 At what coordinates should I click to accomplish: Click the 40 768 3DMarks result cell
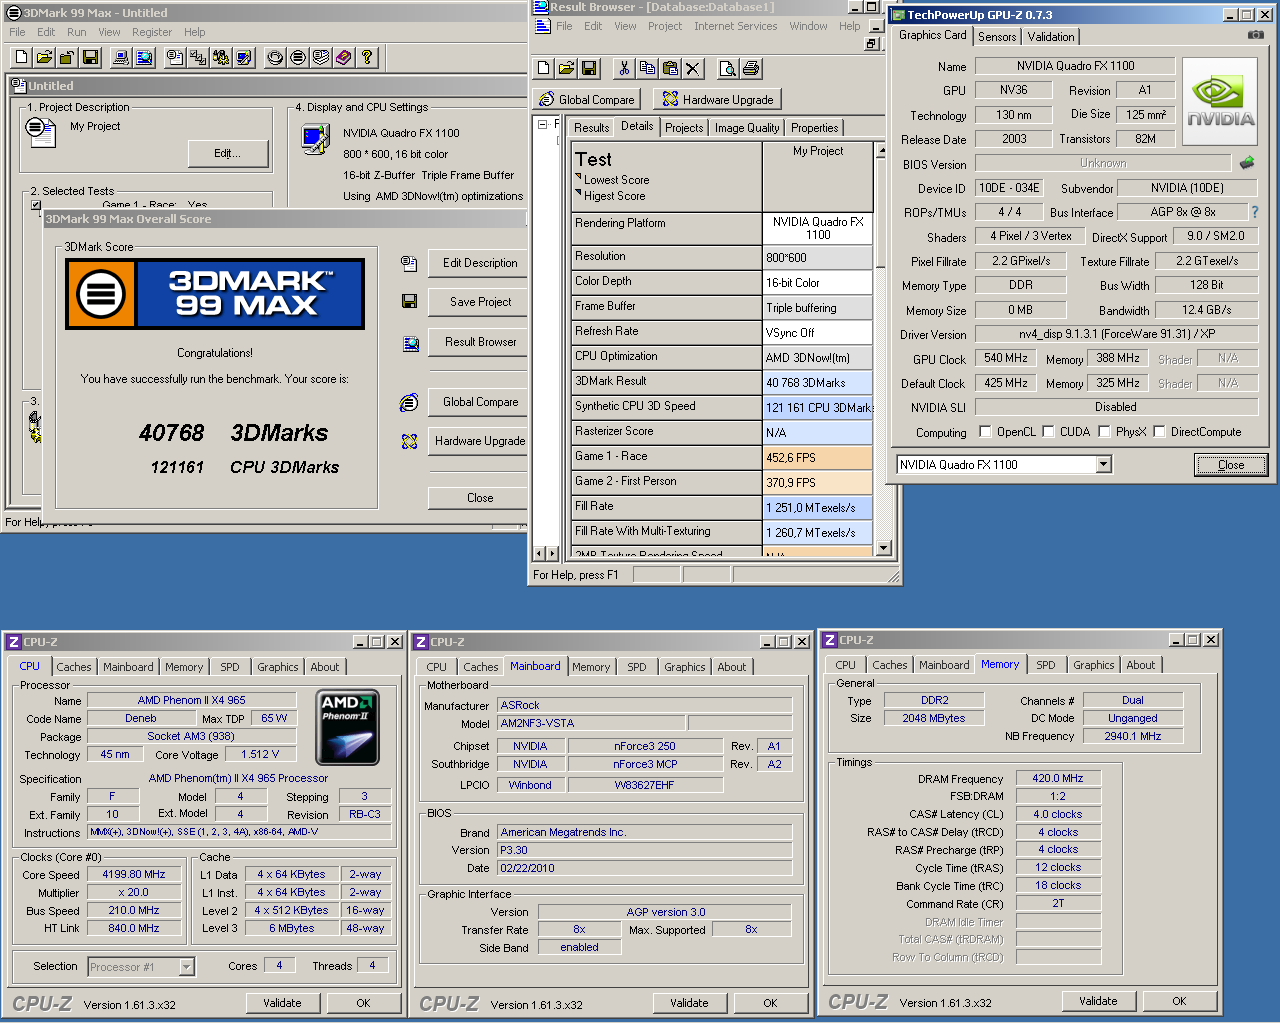[817, 383]
